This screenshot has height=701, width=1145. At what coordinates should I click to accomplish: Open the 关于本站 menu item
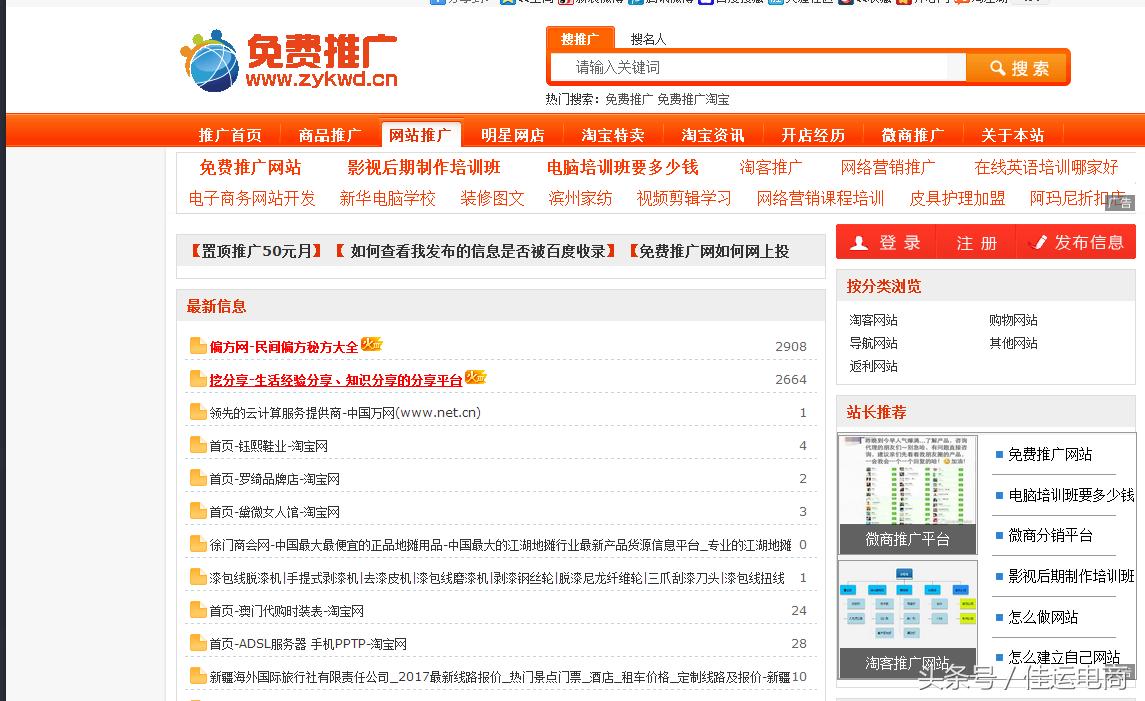point(1011,133)
